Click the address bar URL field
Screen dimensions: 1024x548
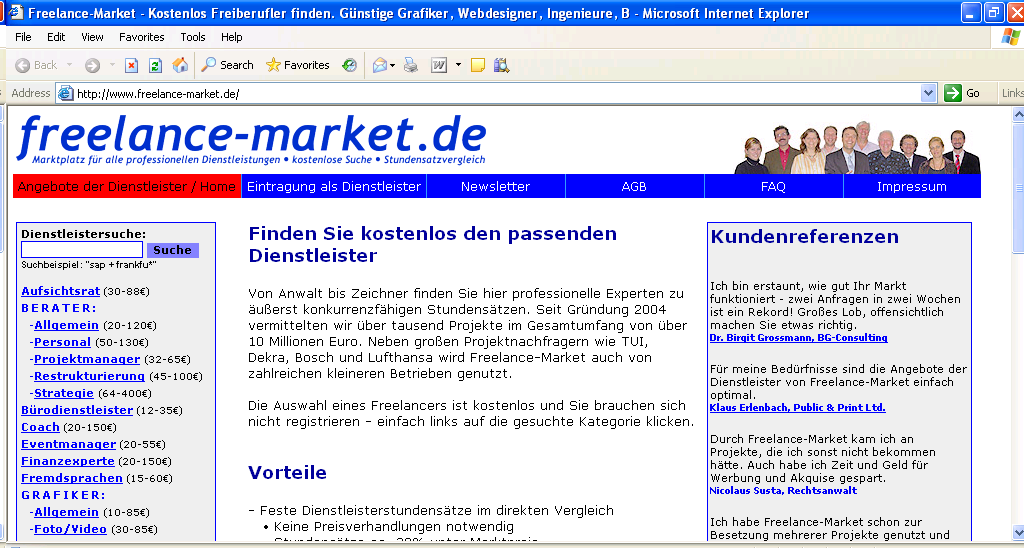tap(496, 93)
